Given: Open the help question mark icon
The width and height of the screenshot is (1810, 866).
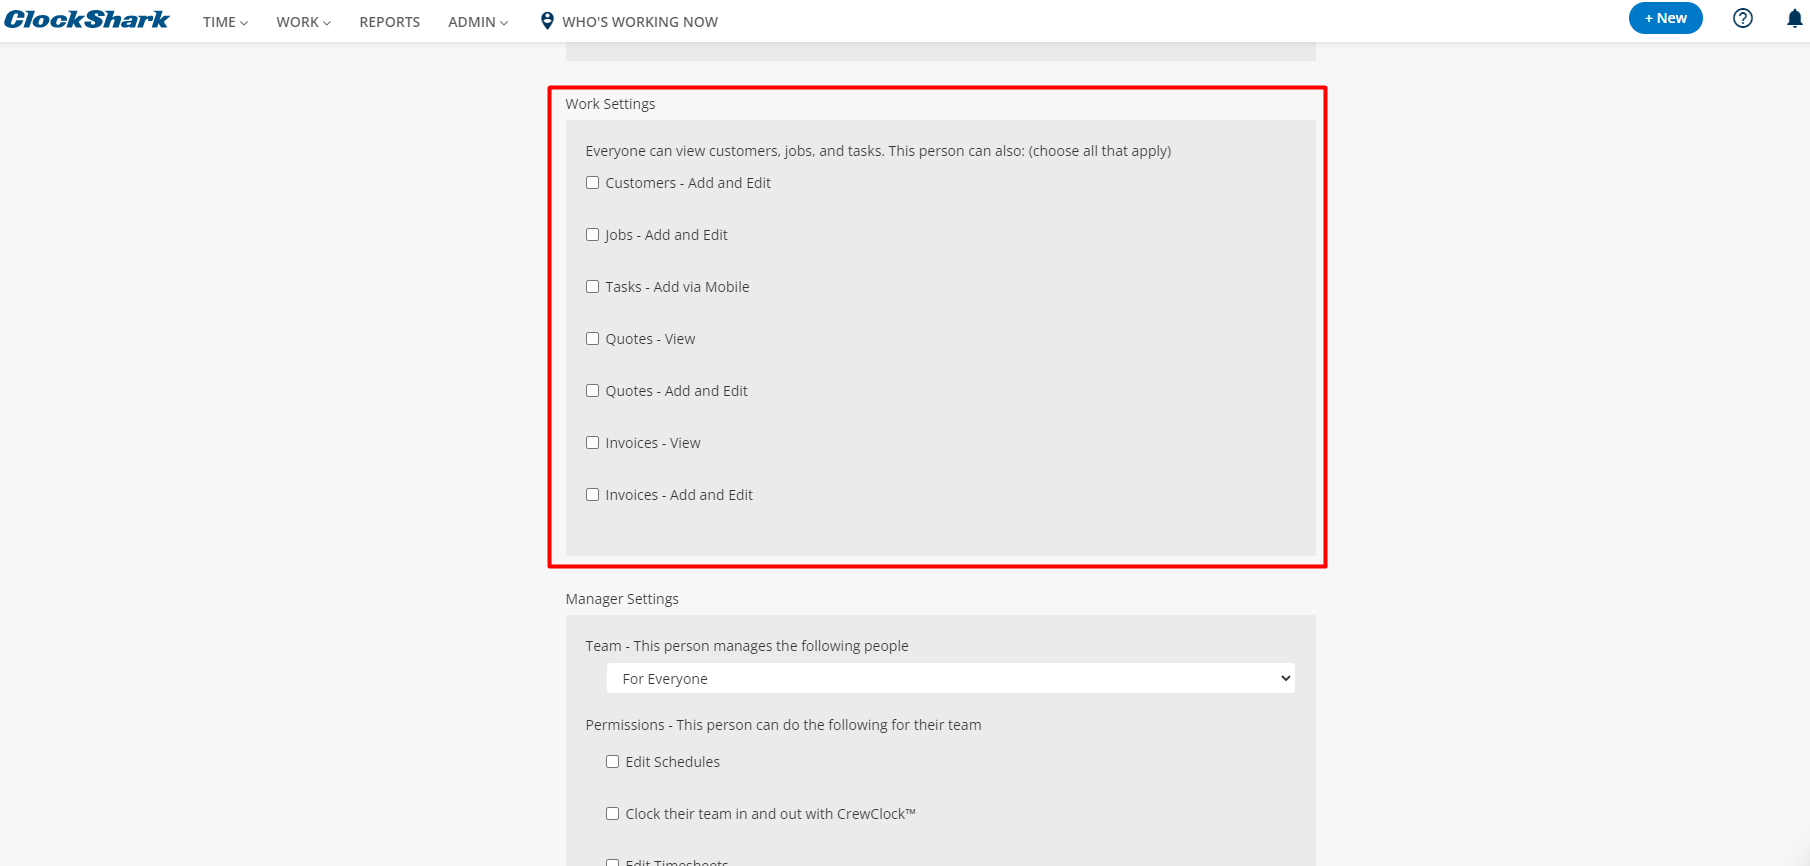Looking at the screenshot, I should click(1743, 18).
